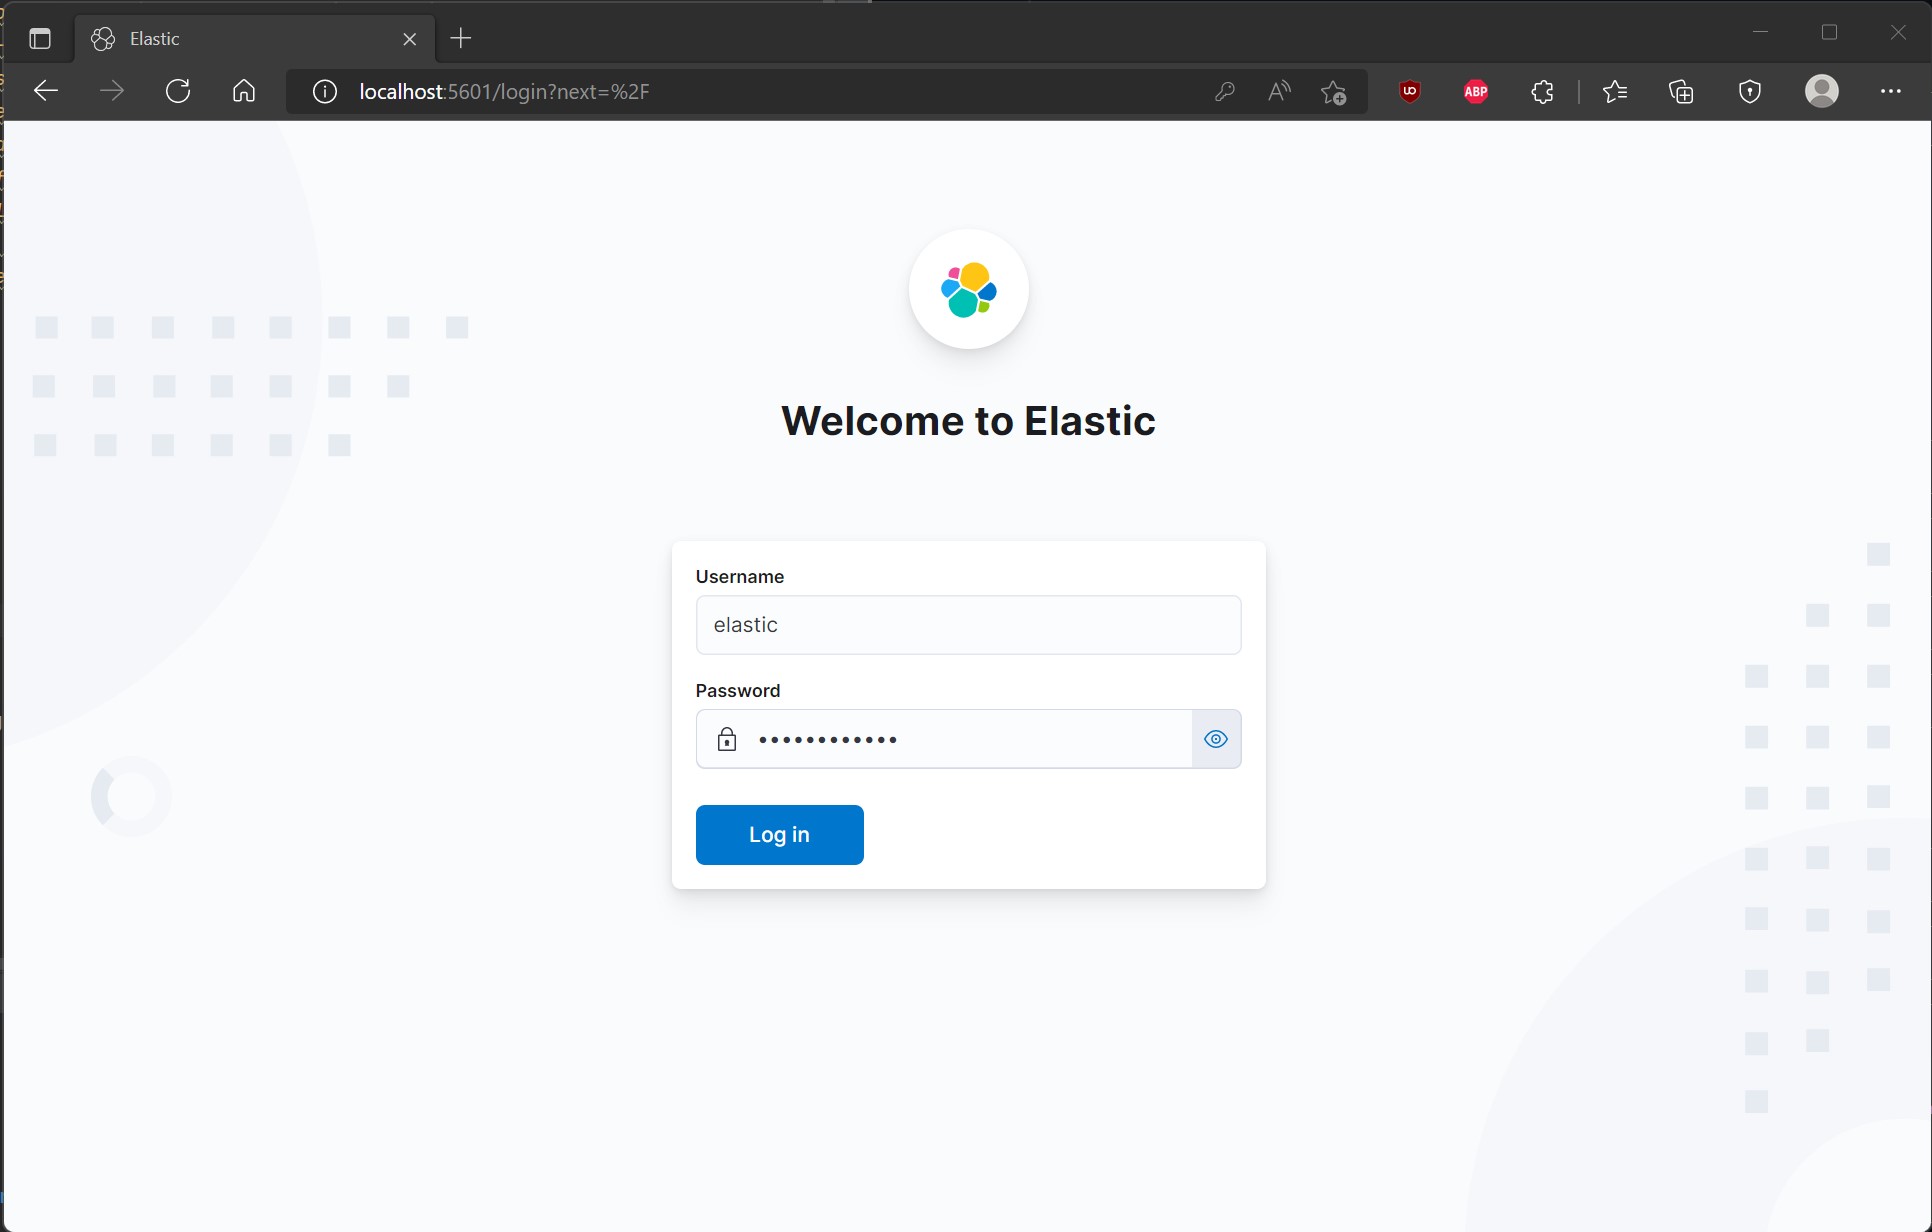1932x1232 pixels.
Task: Toggle password visibility eye icon
Action: coord(1216,739)
